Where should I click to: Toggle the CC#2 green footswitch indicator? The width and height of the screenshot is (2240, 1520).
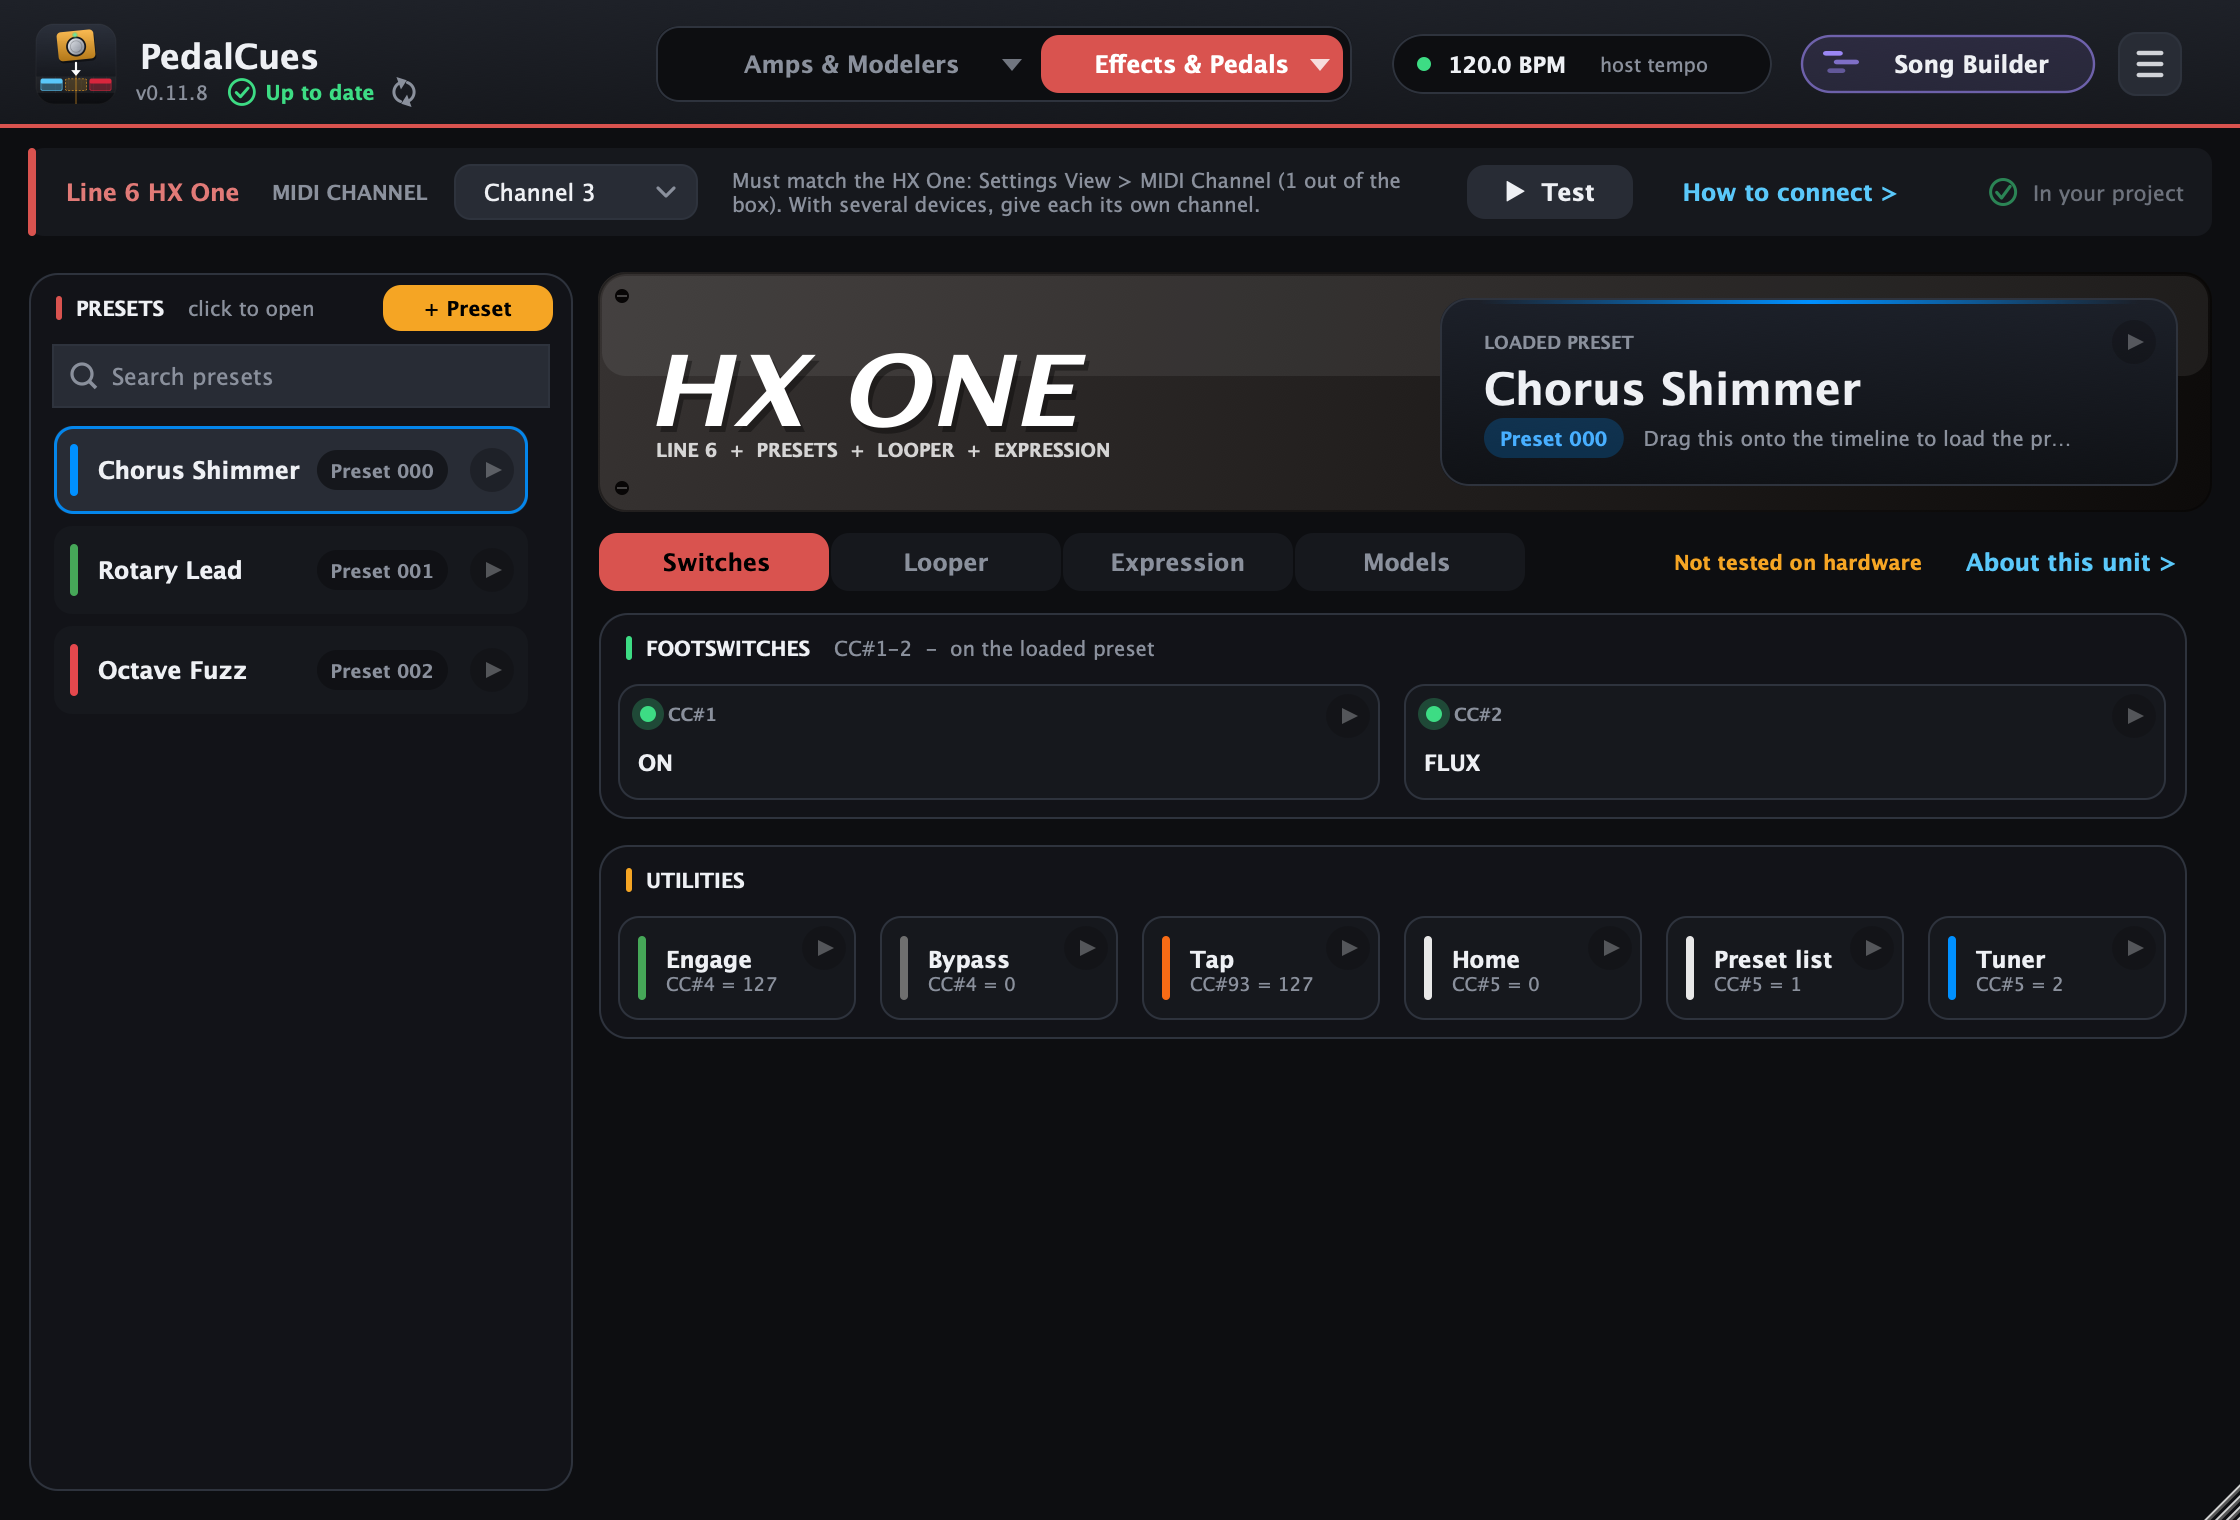click(x=1434, y=714)
